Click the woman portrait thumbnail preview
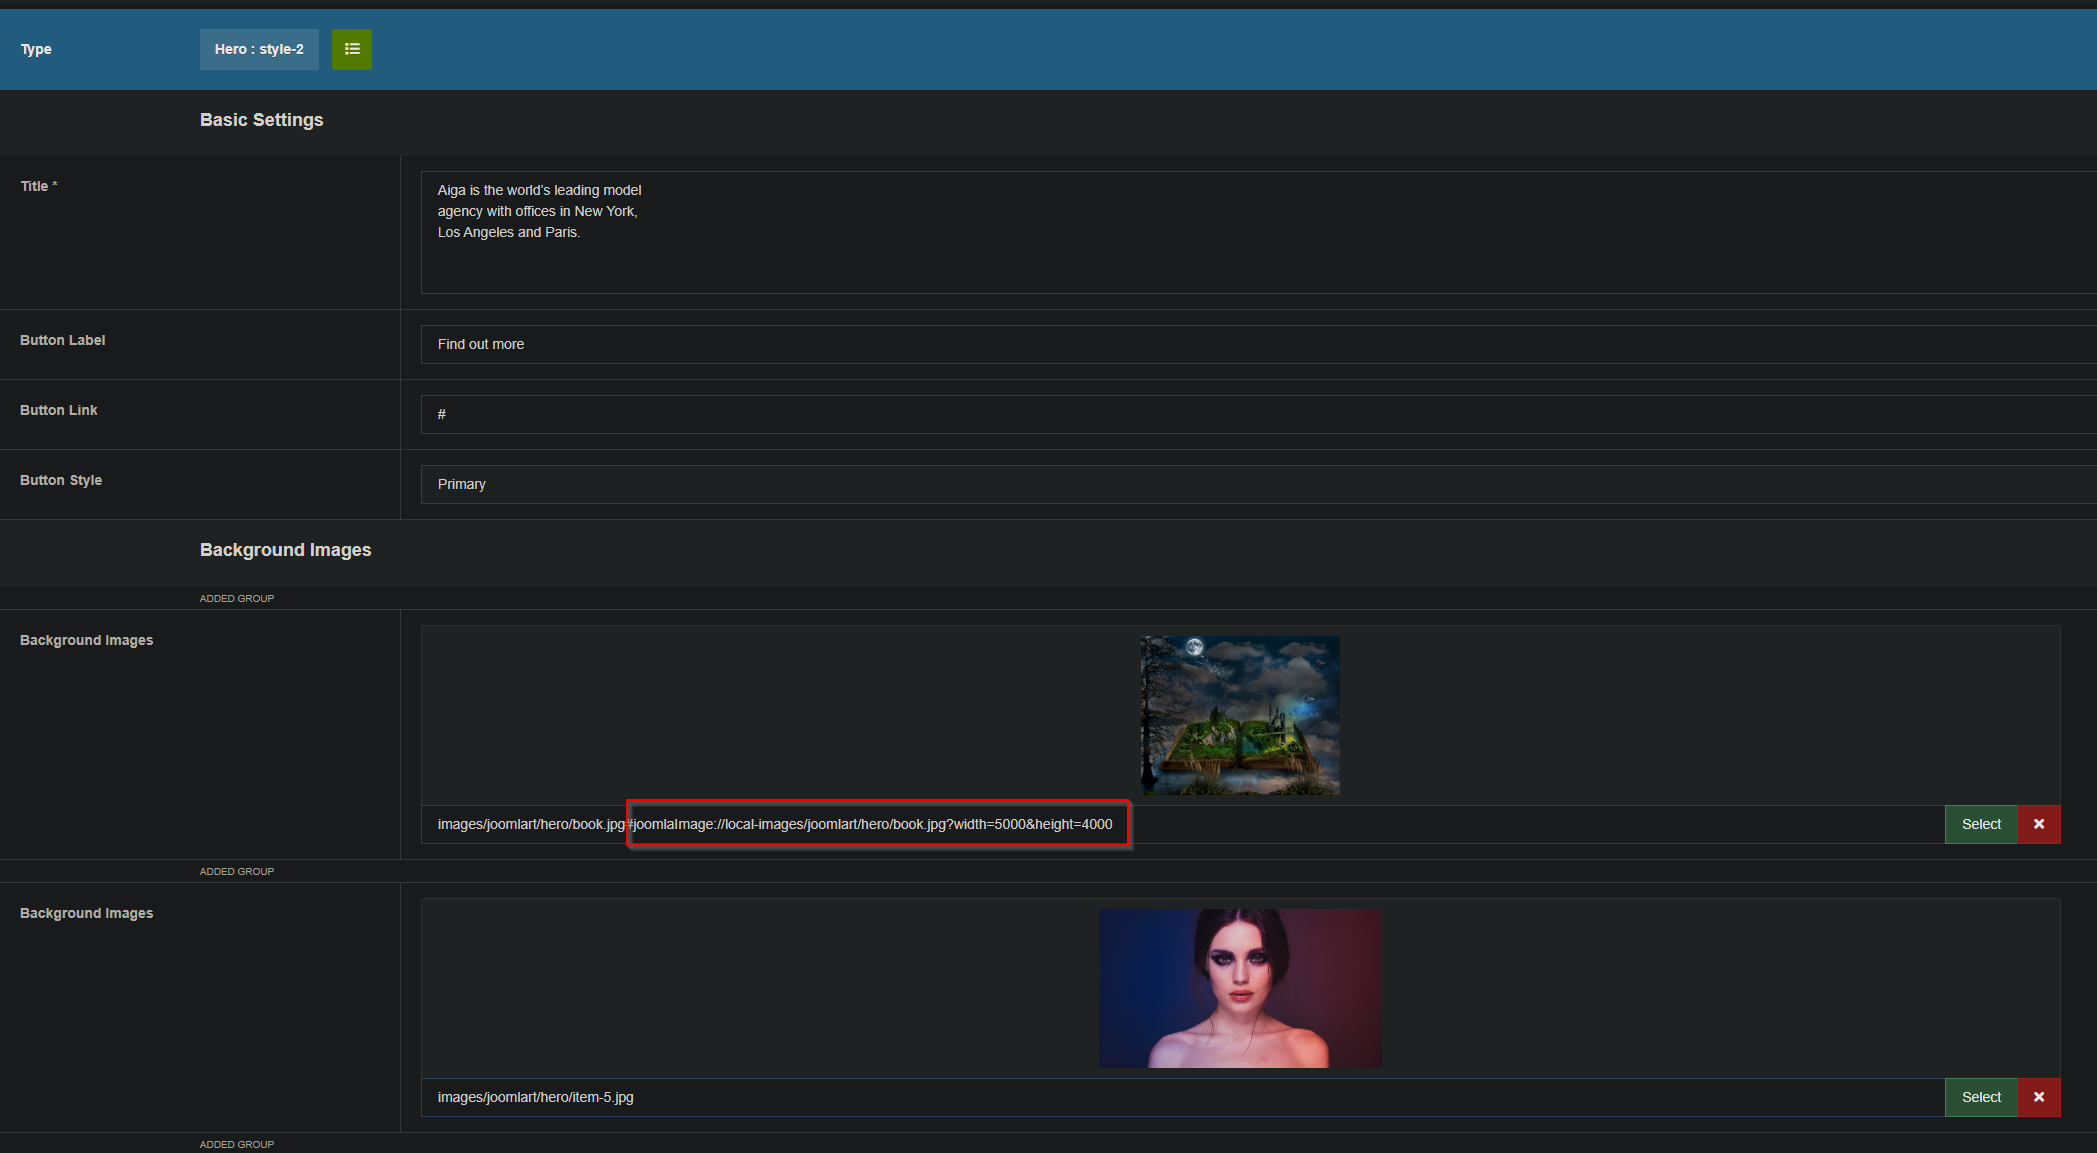This screenshot has height=1153, width=2097. pos(1239,988)
